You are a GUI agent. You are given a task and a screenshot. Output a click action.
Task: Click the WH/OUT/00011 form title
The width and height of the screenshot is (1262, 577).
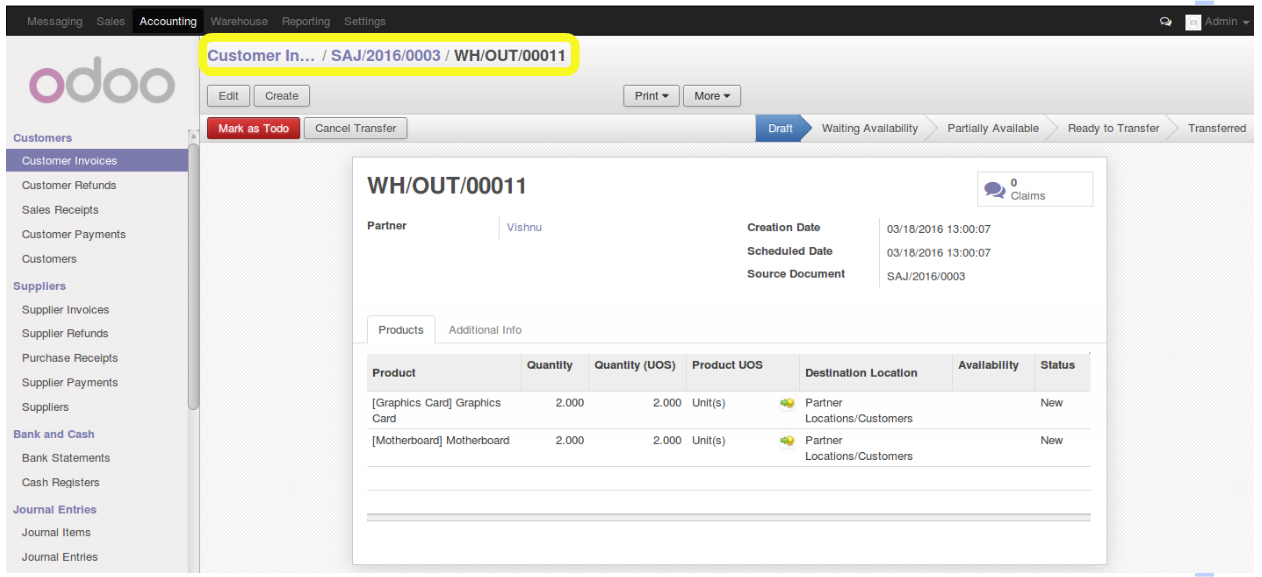[447, 186]
